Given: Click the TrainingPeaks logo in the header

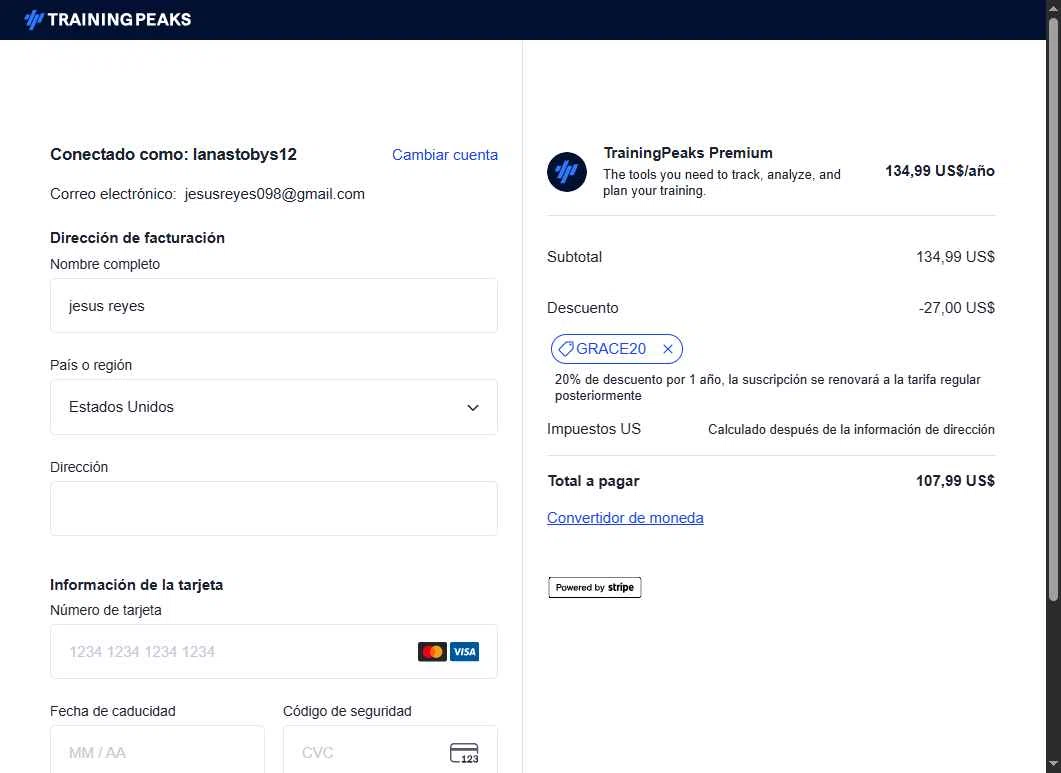Looking at the screenshot, I should (x=108, y=20).
